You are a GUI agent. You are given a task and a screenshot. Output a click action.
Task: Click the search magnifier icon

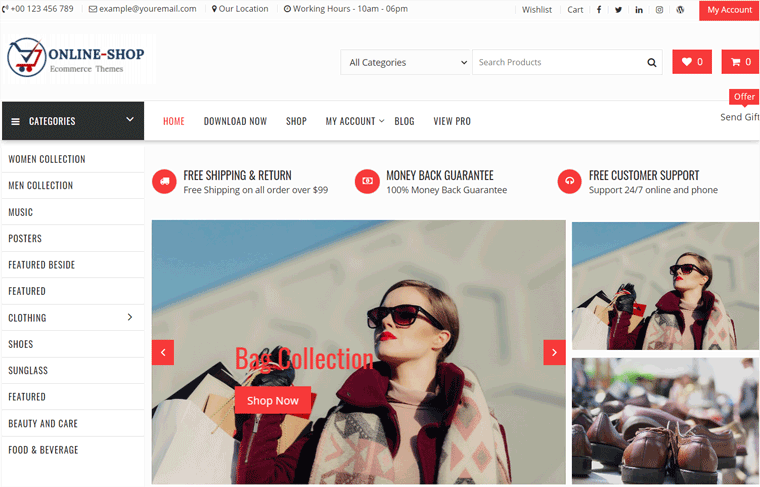click(652, 63)
